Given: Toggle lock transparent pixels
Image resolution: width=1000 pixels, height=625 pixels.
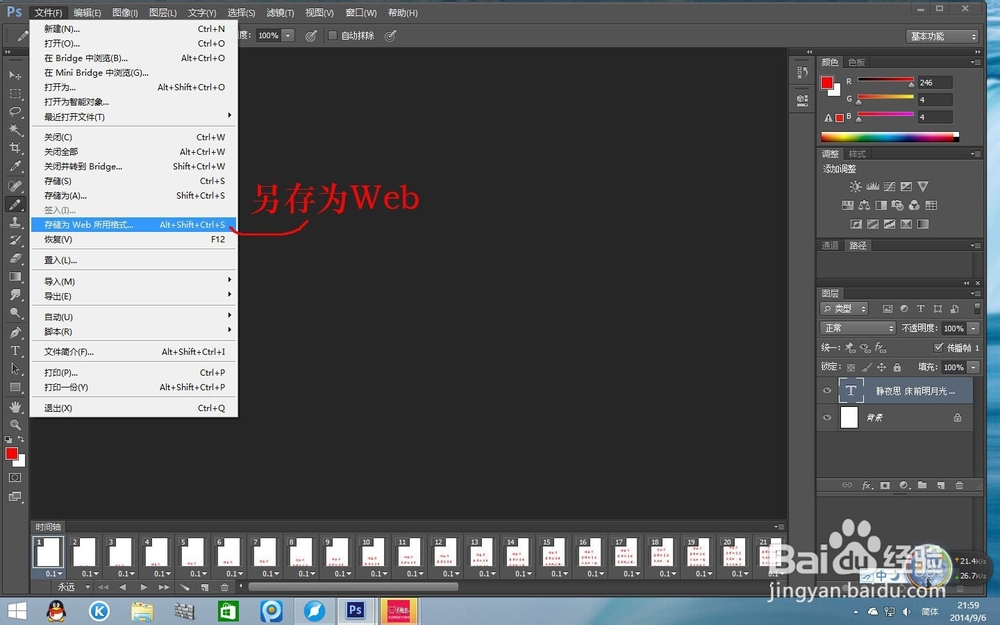Looking at the screenshot, I should [851, 367].
